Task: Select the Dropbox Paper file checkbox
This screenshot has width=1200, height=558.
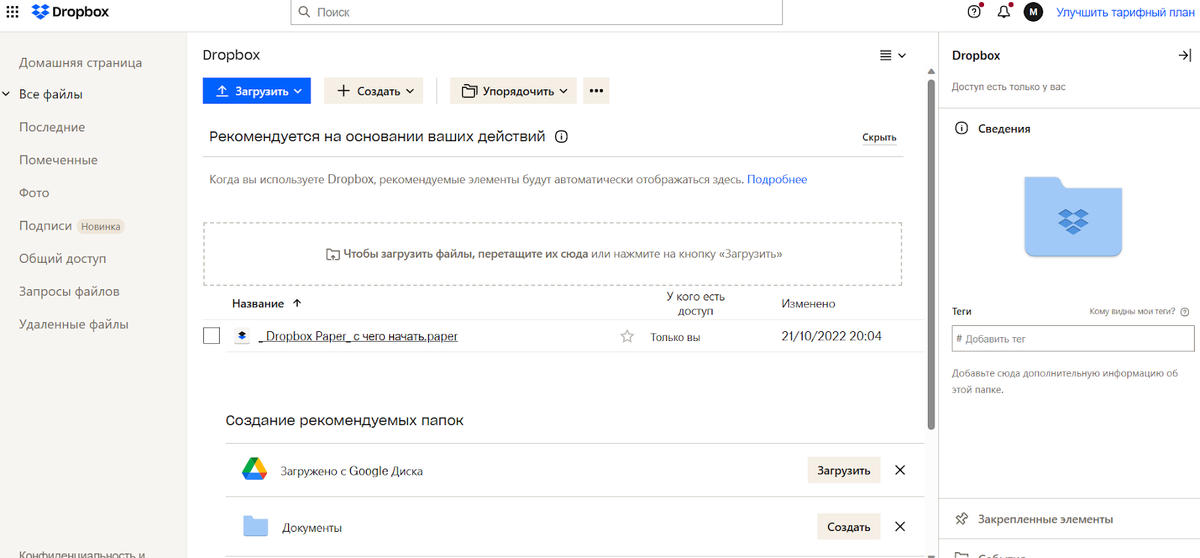Action: pos(211,336)
